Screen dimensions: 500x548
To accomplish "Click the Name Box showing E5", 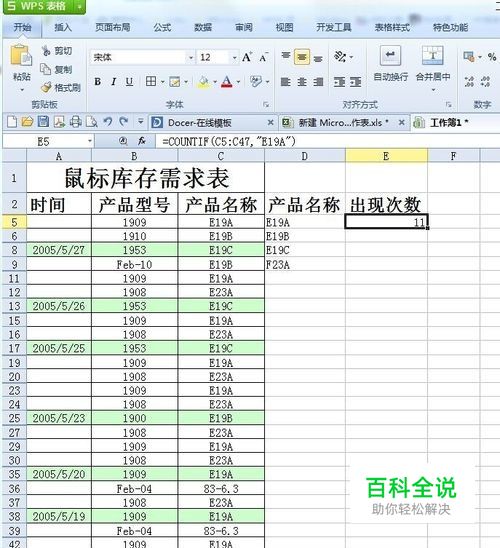I will (x=48, y=141).
